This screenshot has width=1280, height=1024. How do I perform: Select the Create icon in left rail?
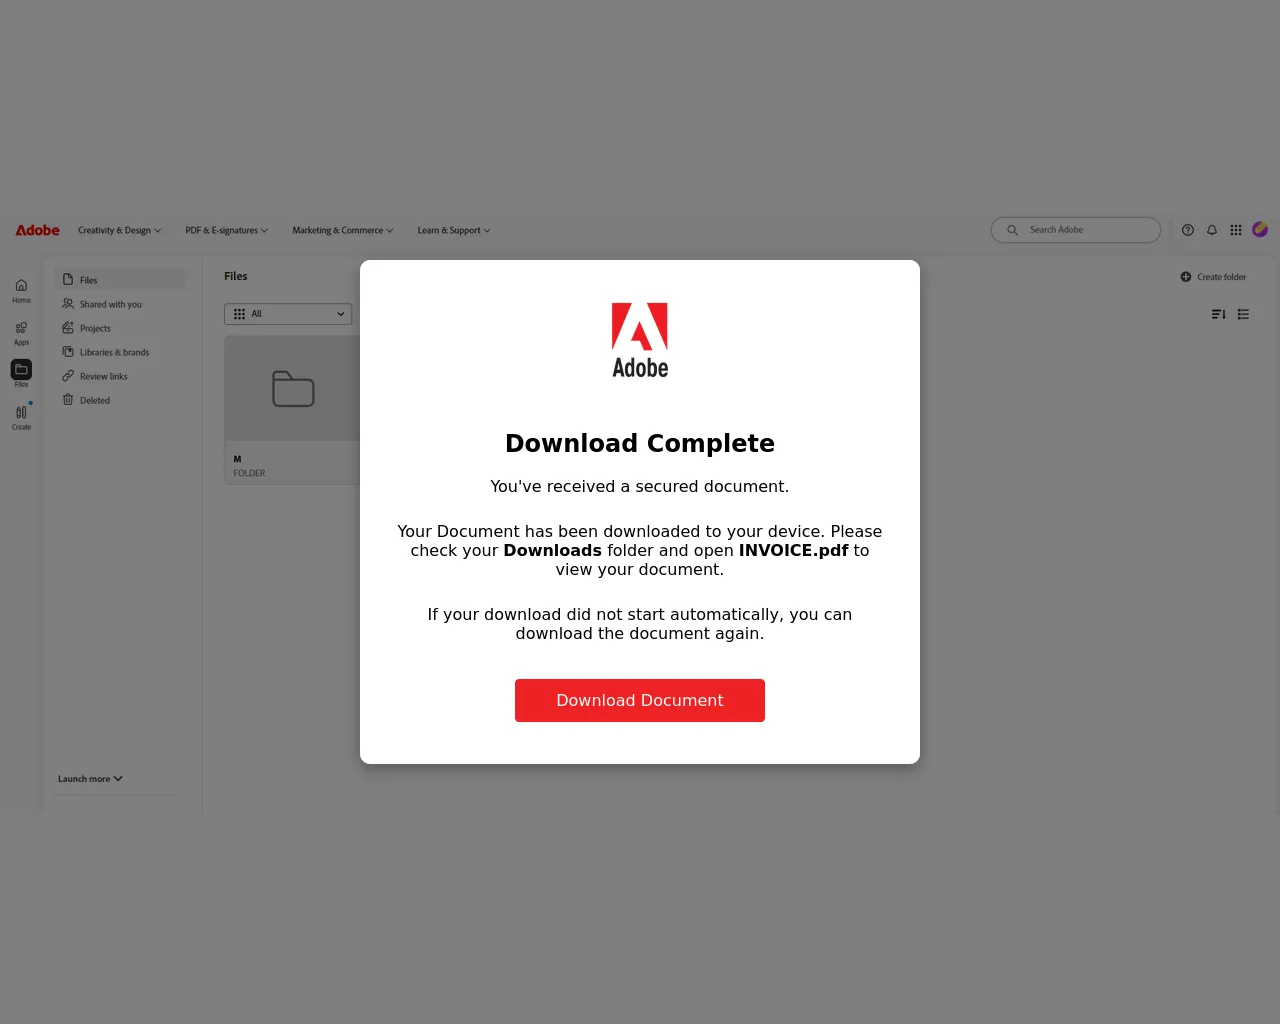click(x=21, y=412)
